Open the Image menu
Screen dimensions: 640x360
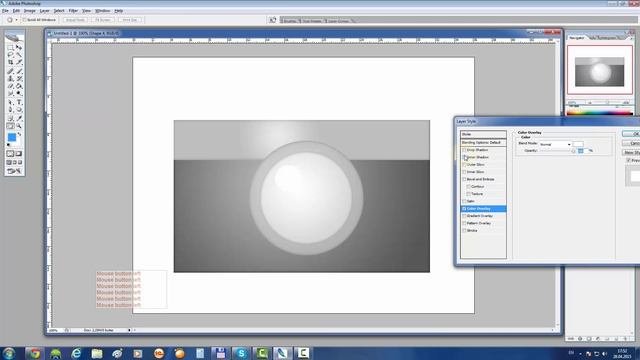pos(30,11)
